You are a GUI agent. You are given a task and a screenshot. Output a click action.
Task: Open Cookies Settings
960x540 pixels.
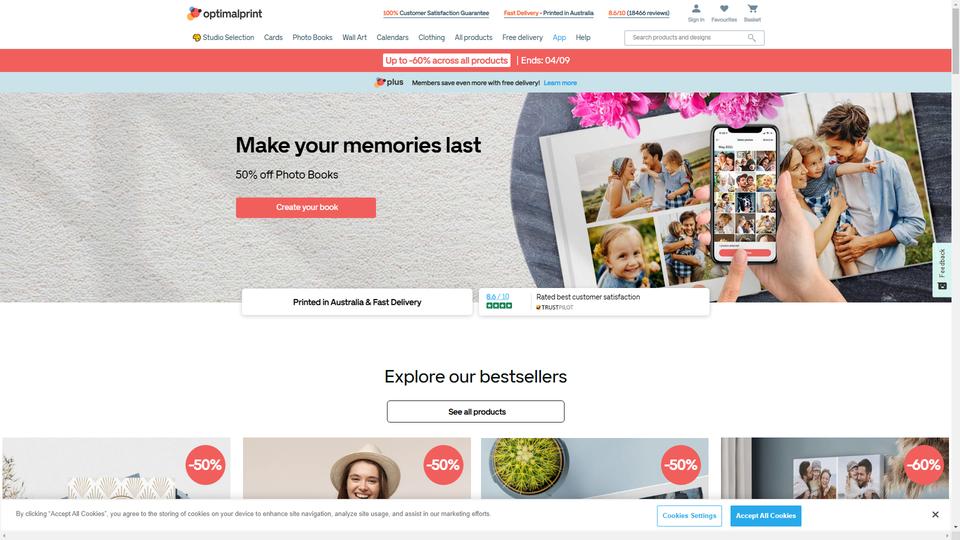689,516
